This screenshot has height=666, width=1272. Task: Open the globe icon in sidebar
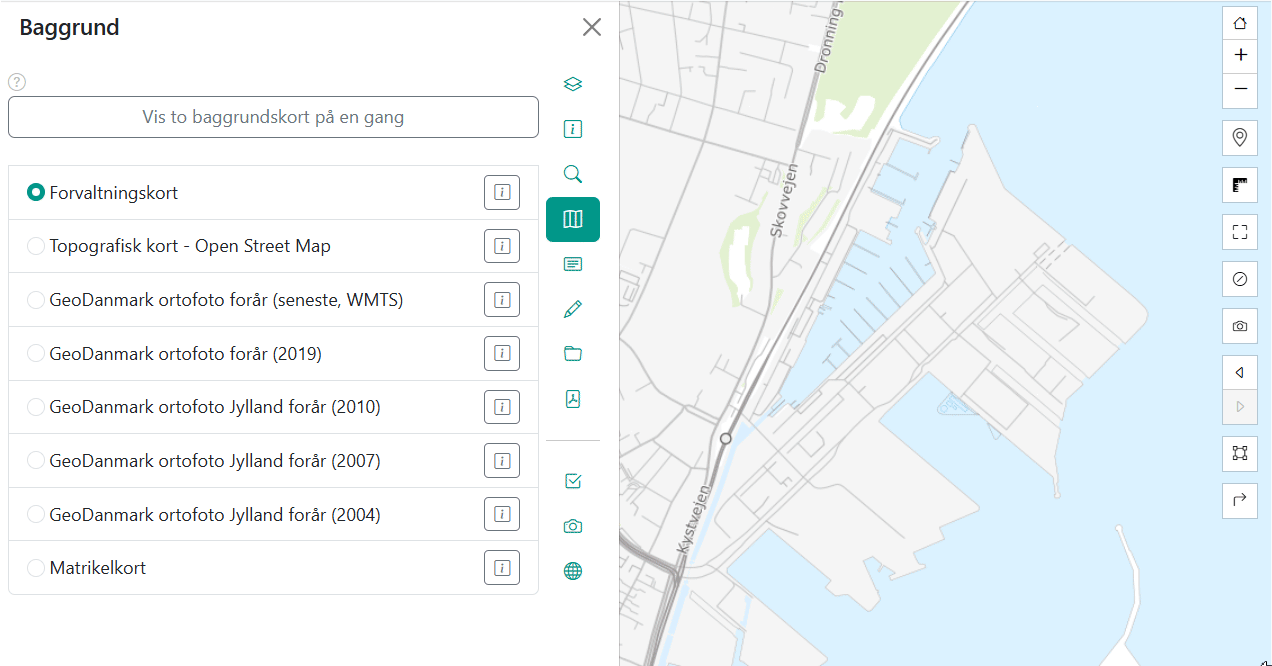click(x=573, y=571)
